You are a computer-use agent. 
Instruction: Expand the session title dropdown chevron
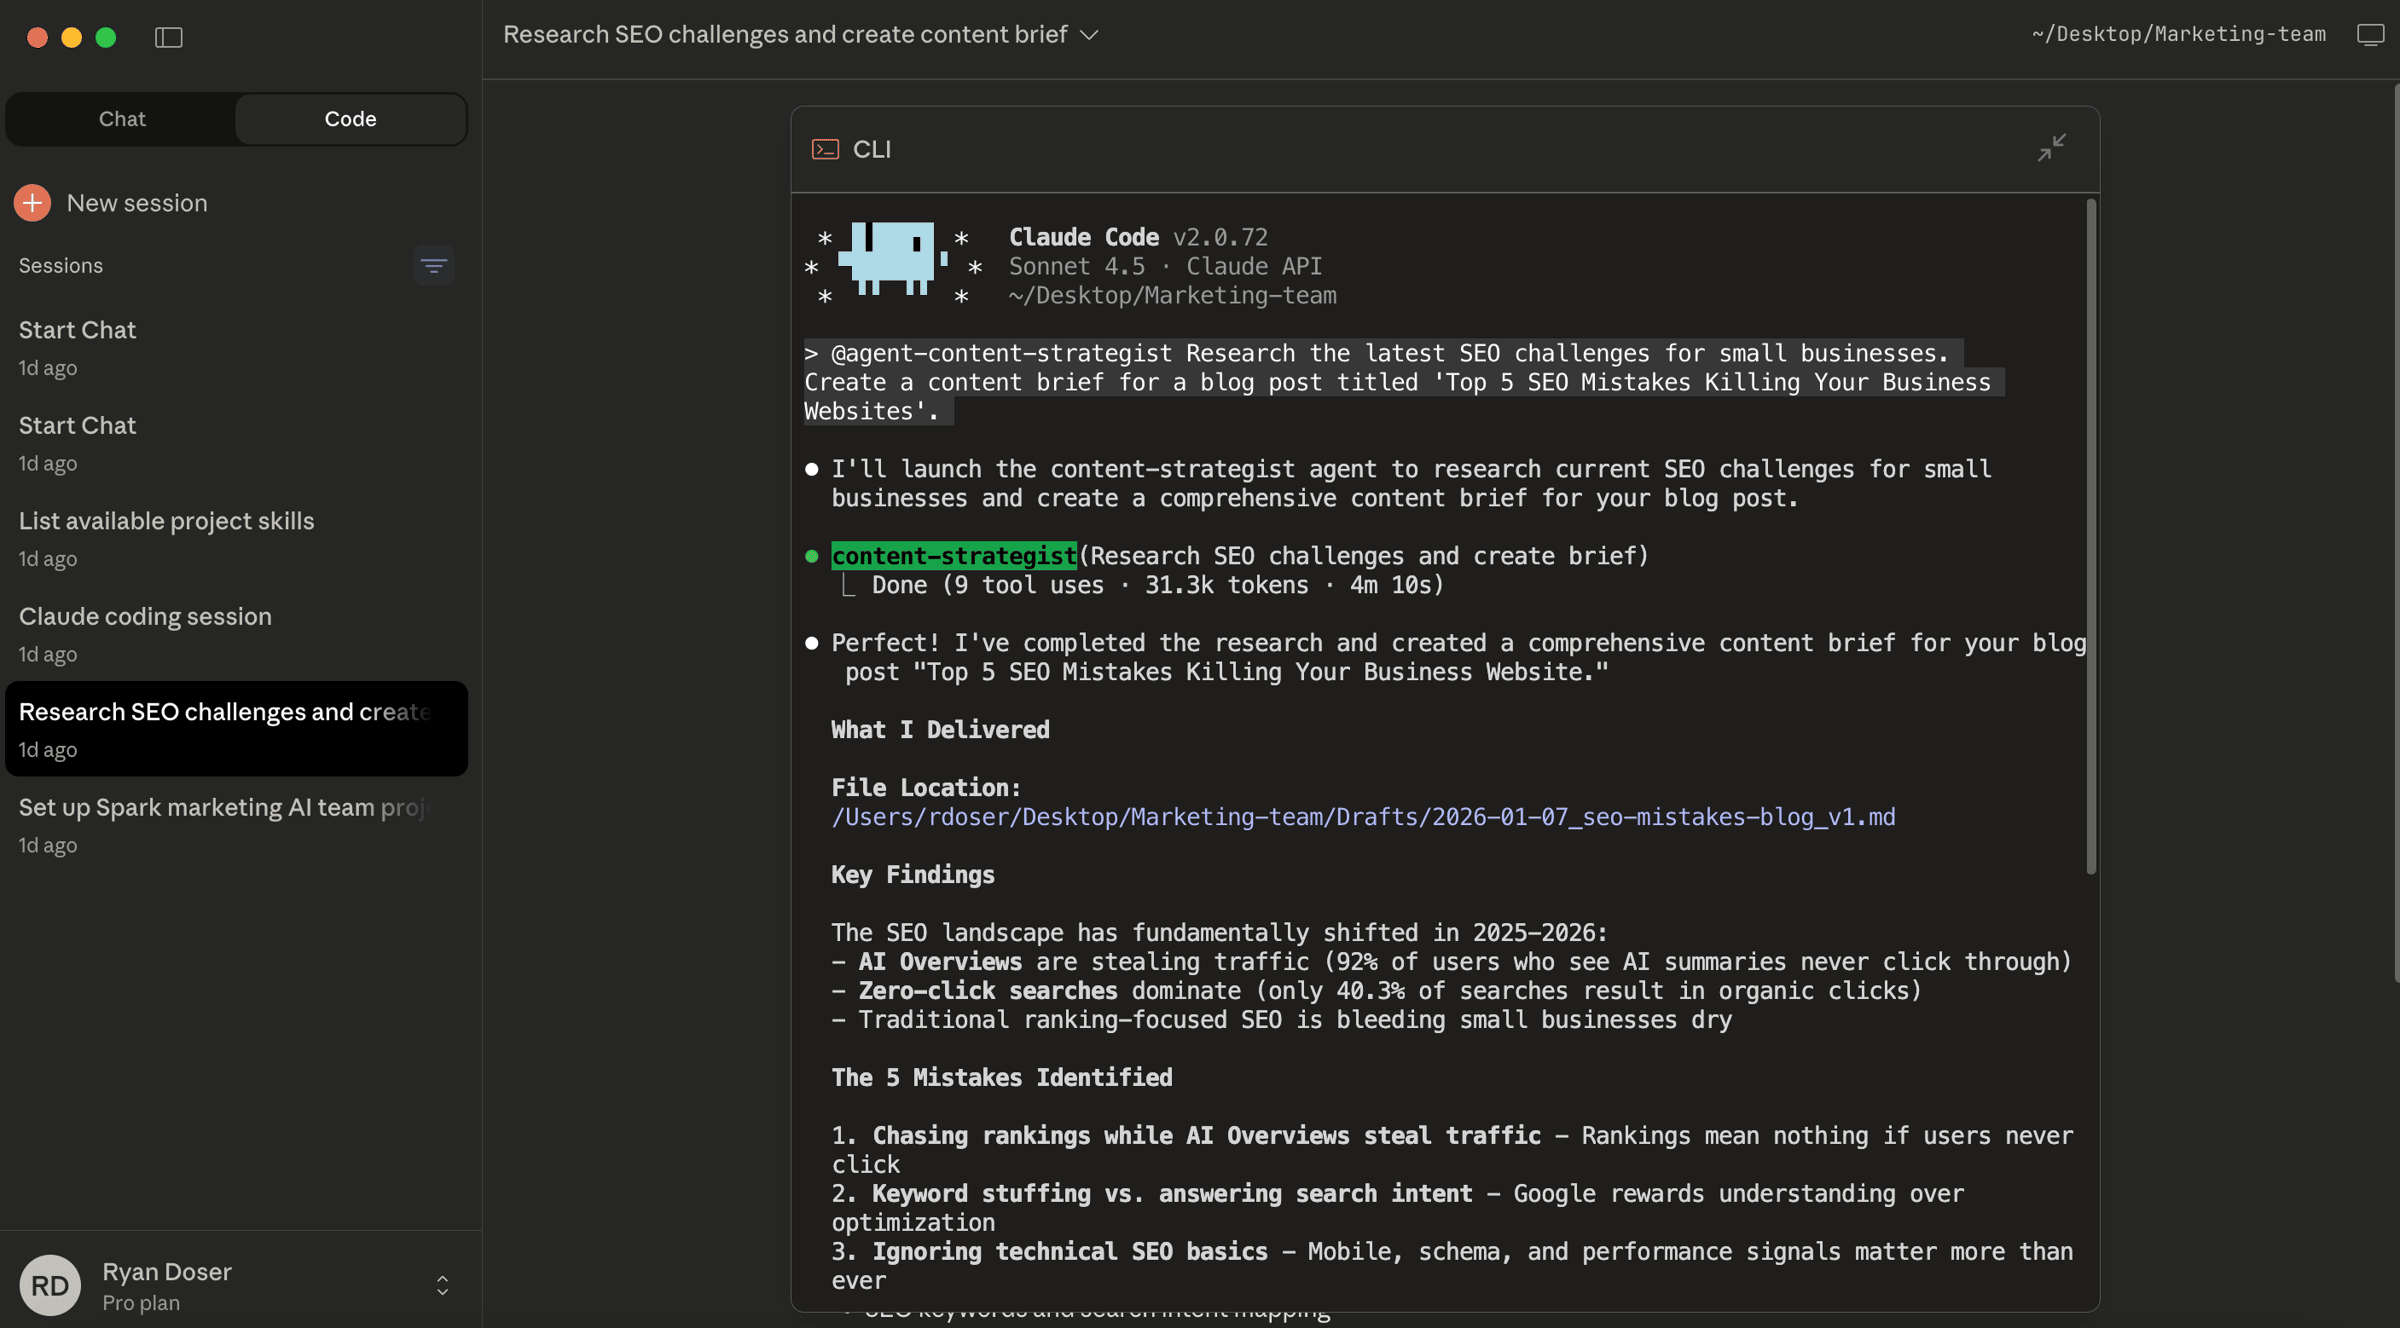[x=1090, y=35]
